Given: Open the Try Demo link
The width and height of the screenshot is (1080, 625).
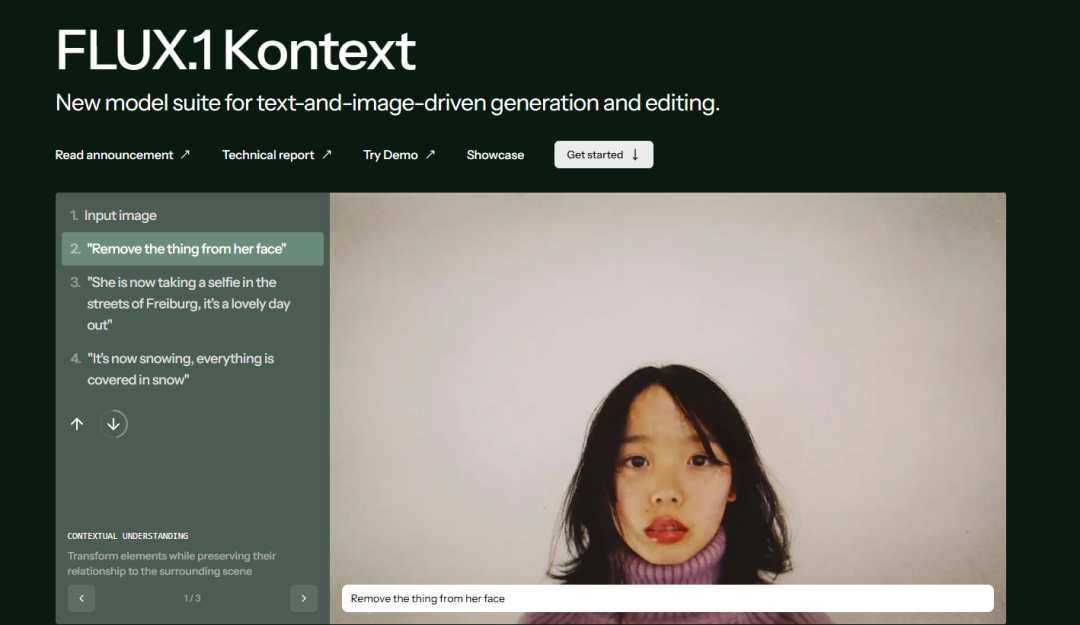Looking at the screenshot, I should [x=399, y=155].
